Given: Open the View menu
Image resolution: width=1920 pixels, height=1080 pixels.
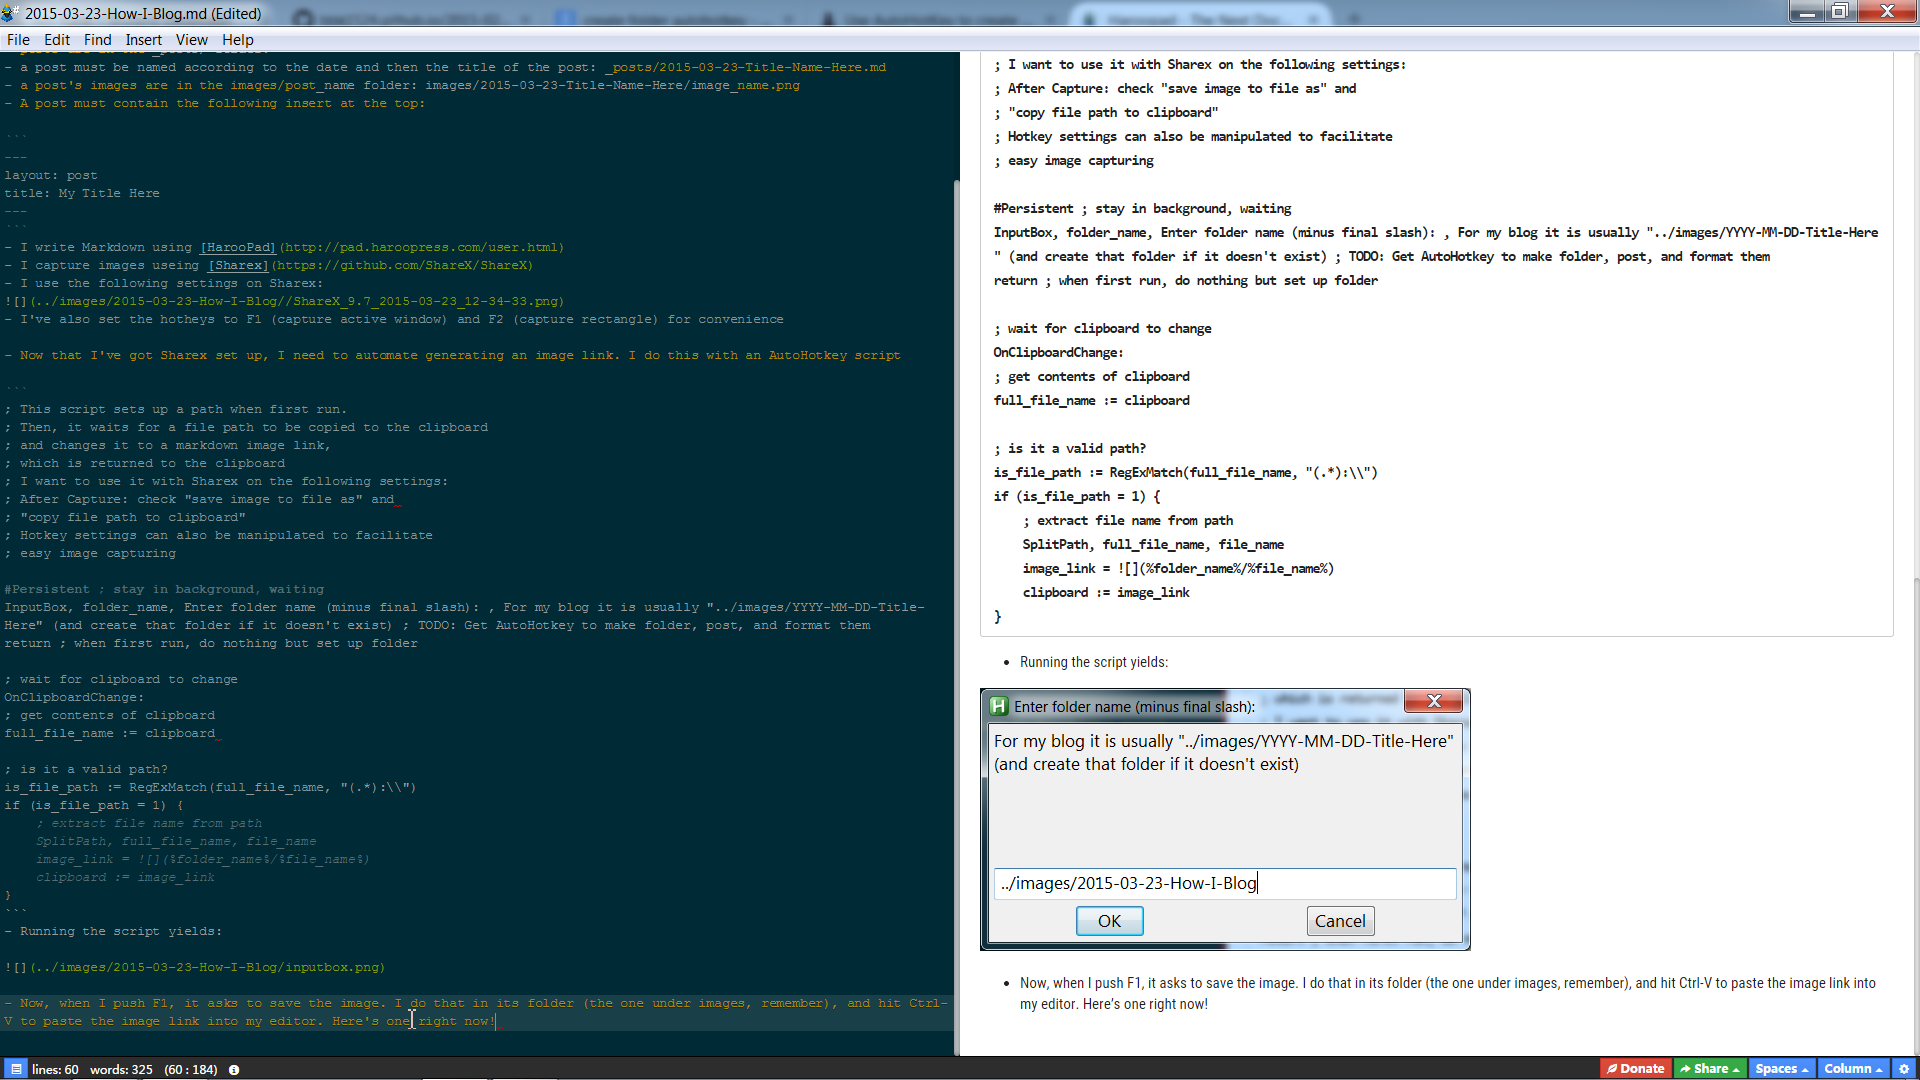Looking at the screenshot, I should (x=191, y=40).
